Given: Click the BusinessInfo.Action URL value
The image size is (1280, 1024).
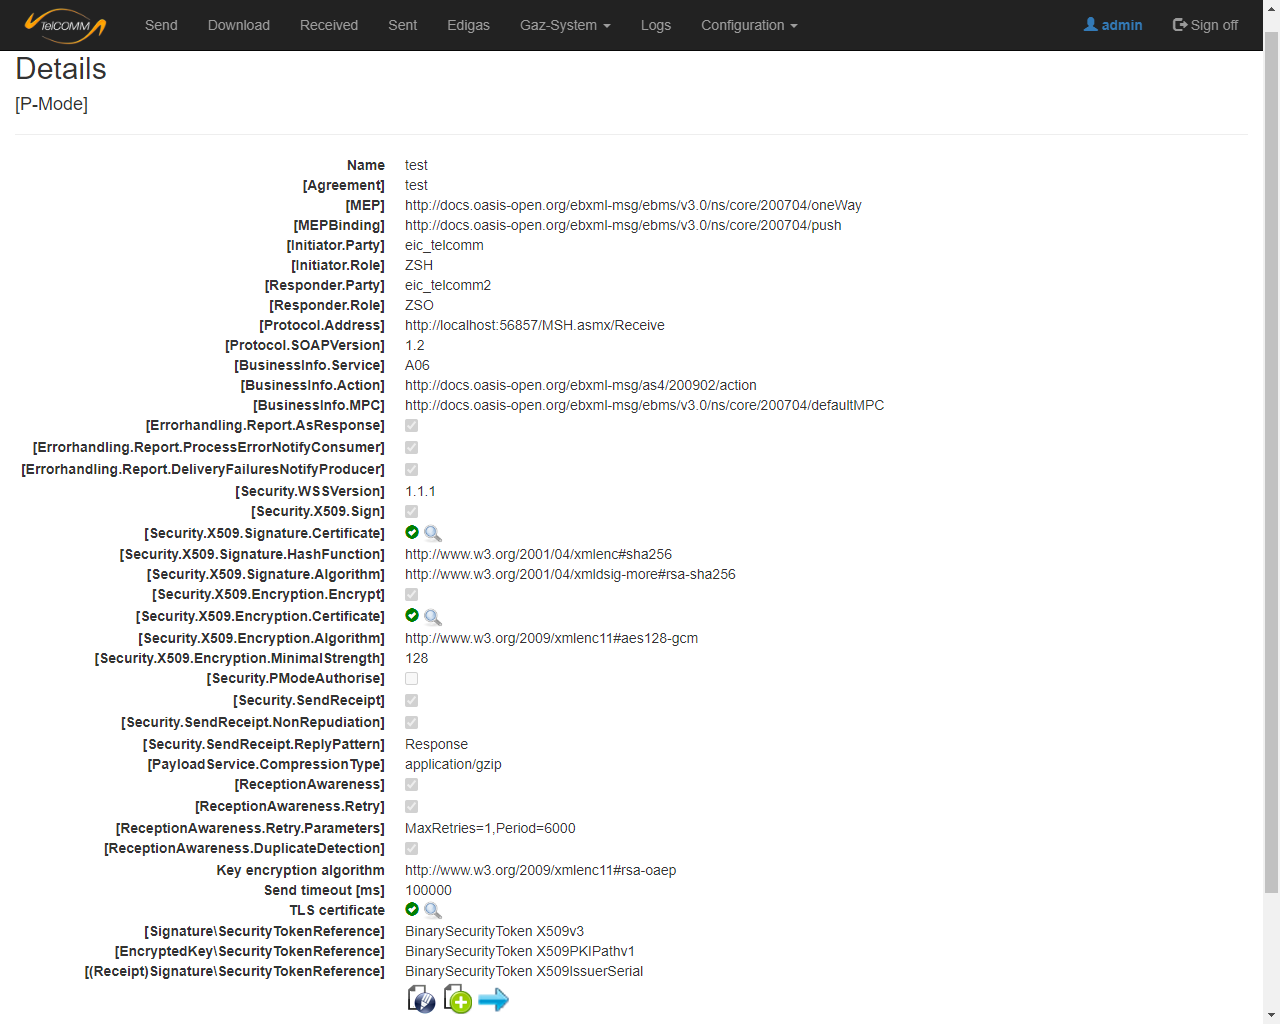Looking at the screenshot, I should (581, 385).
